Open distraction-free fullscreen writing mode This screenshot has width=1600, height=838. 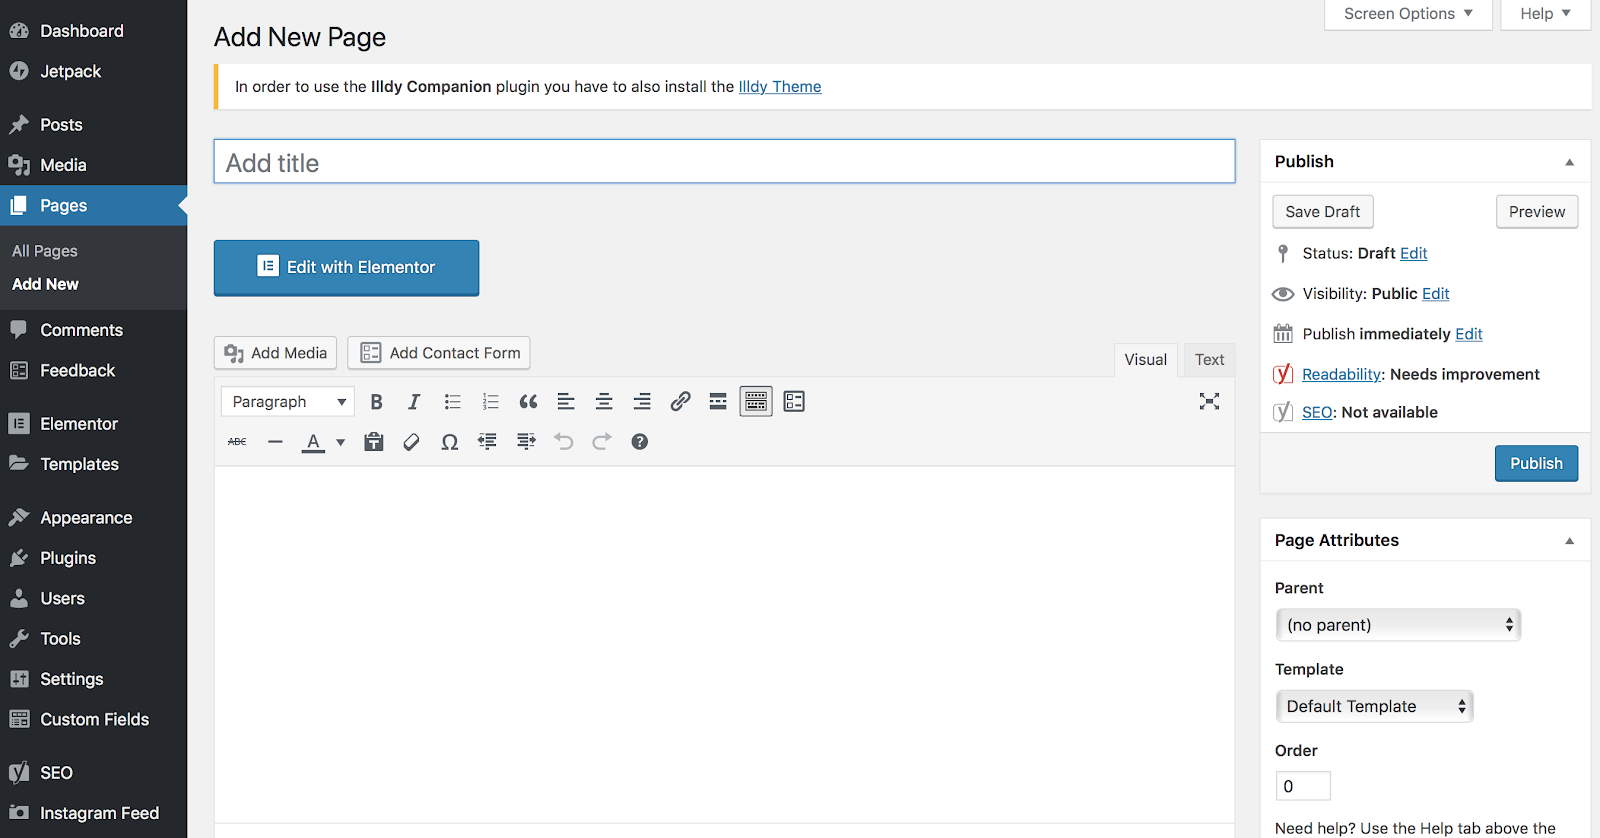pos(1209,402)
